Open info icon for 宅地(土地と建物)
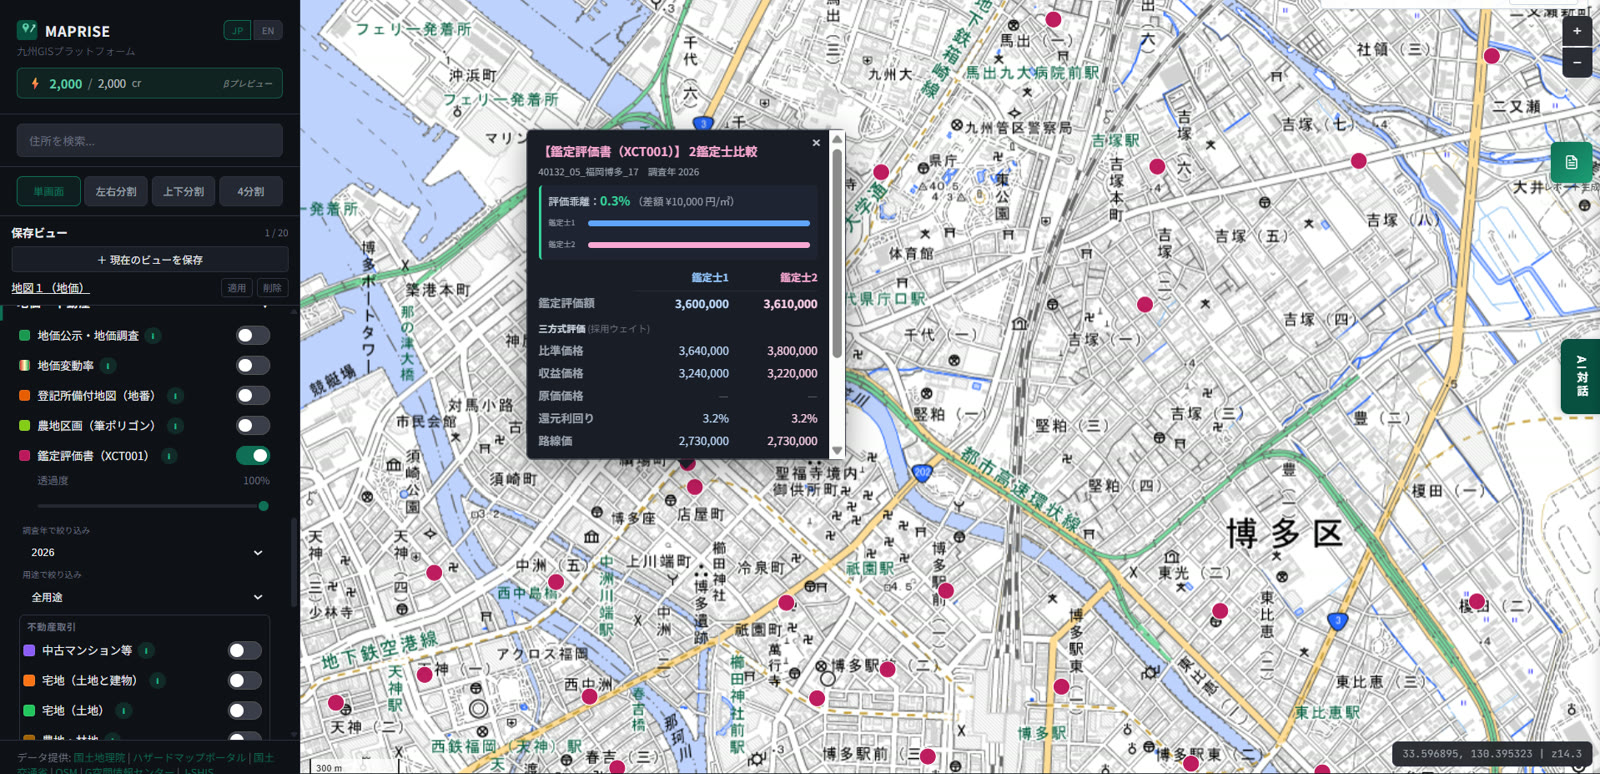The image size is (1600, 774). [157, 681]
